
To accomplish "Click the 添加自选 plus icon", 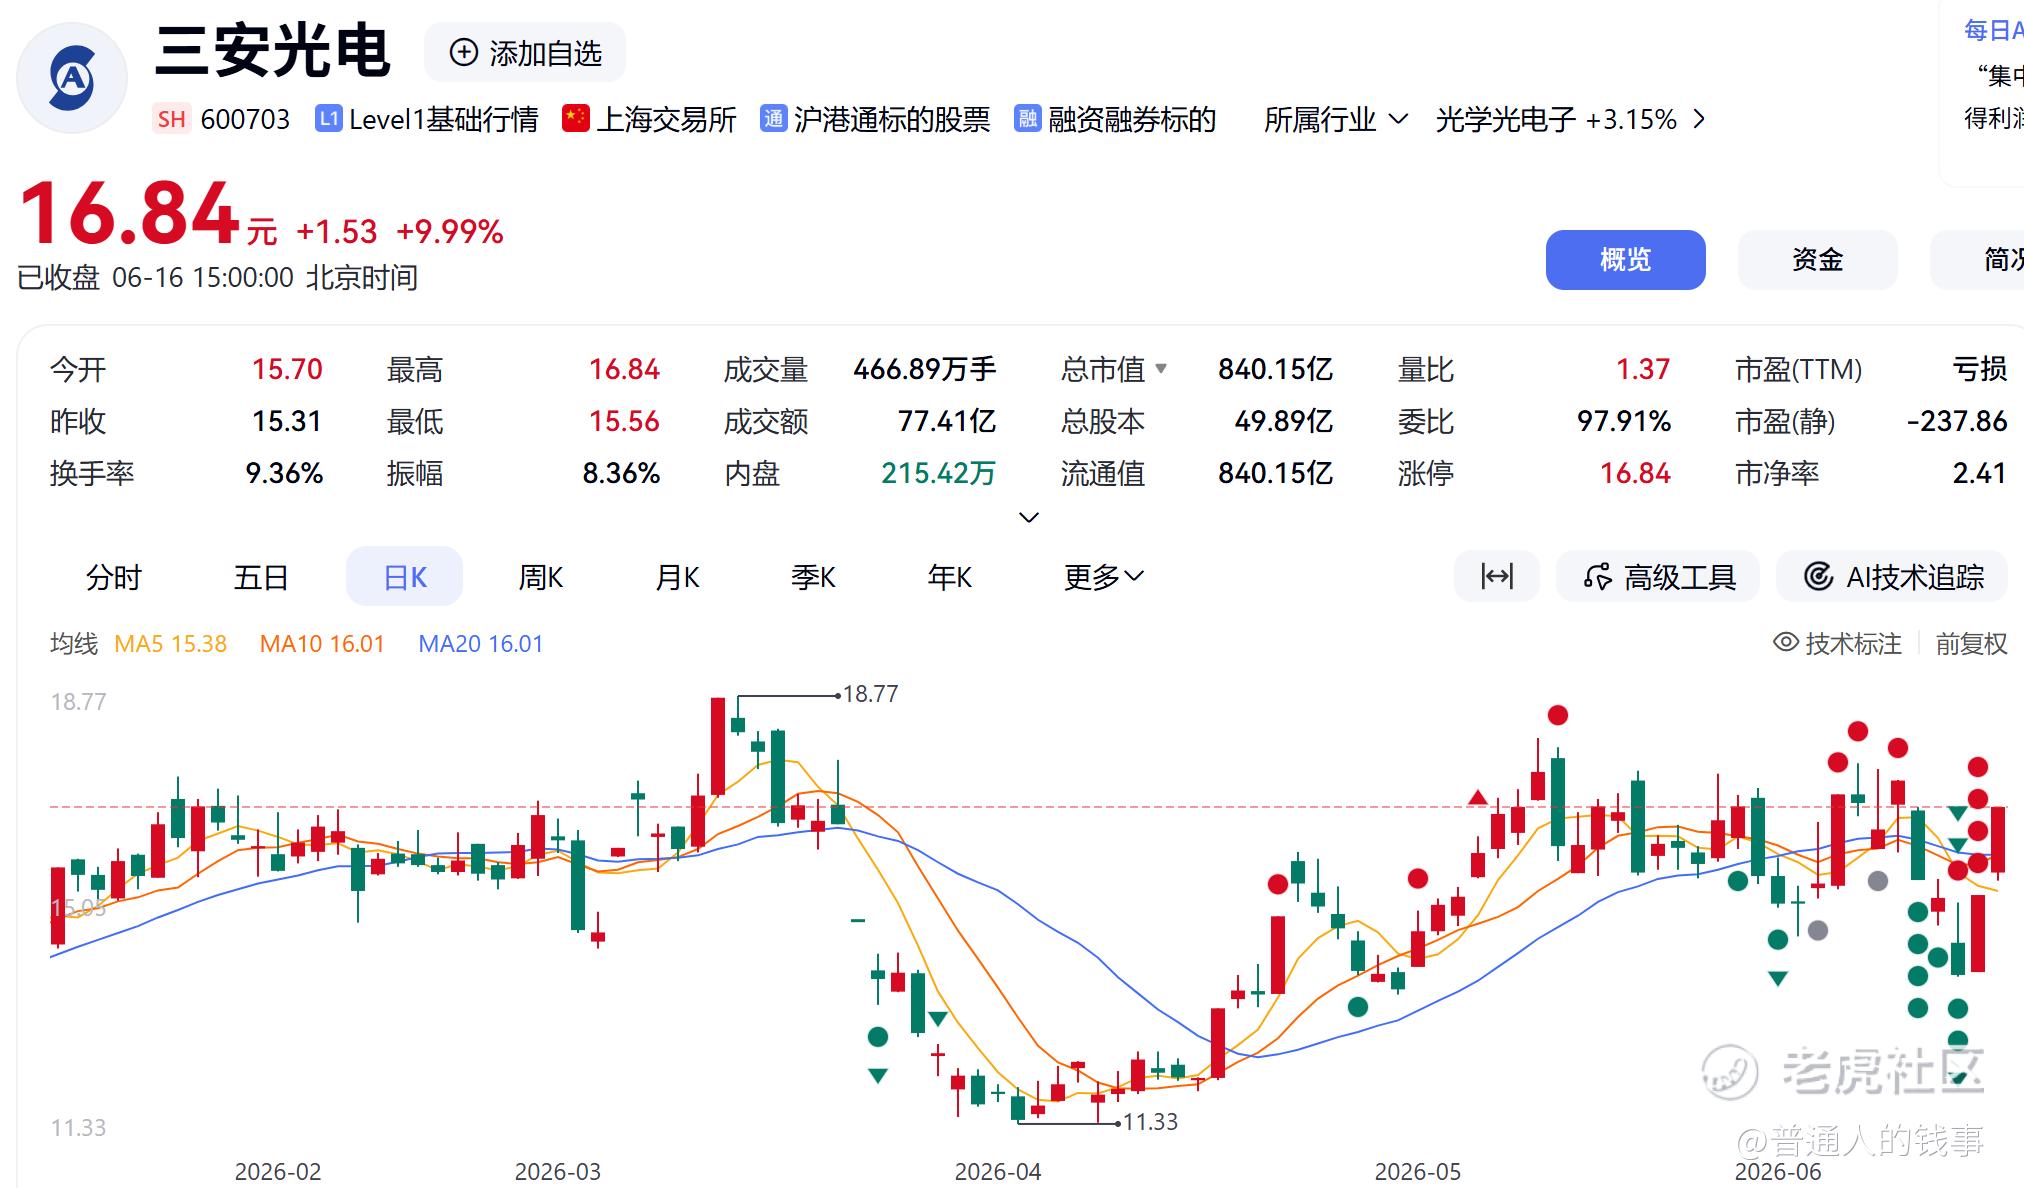I will [x=464, y=53].
